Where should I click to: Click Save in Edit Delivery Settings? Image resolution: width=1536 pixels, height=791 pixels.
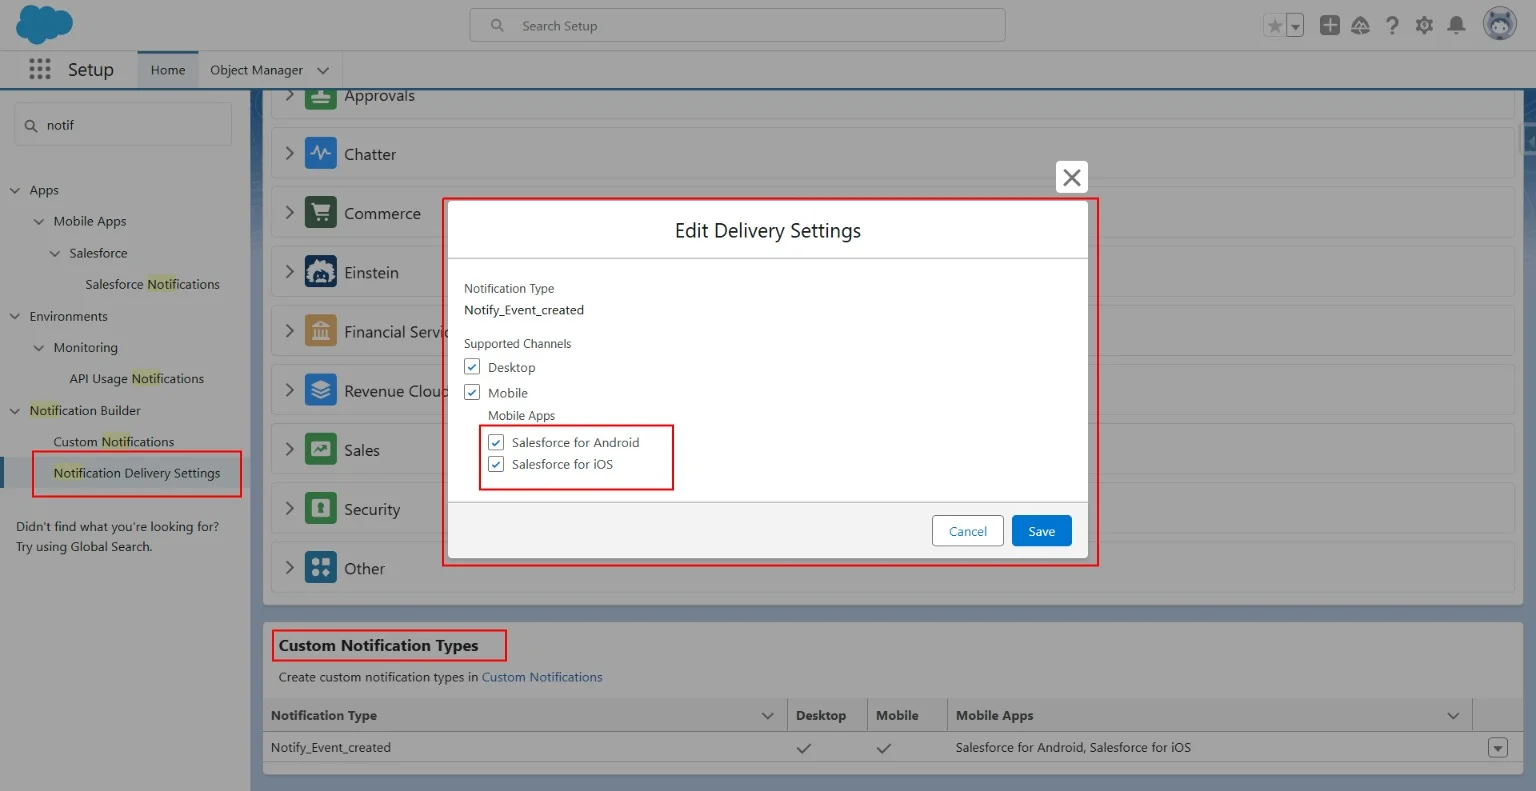click(x=1041, y=531)
